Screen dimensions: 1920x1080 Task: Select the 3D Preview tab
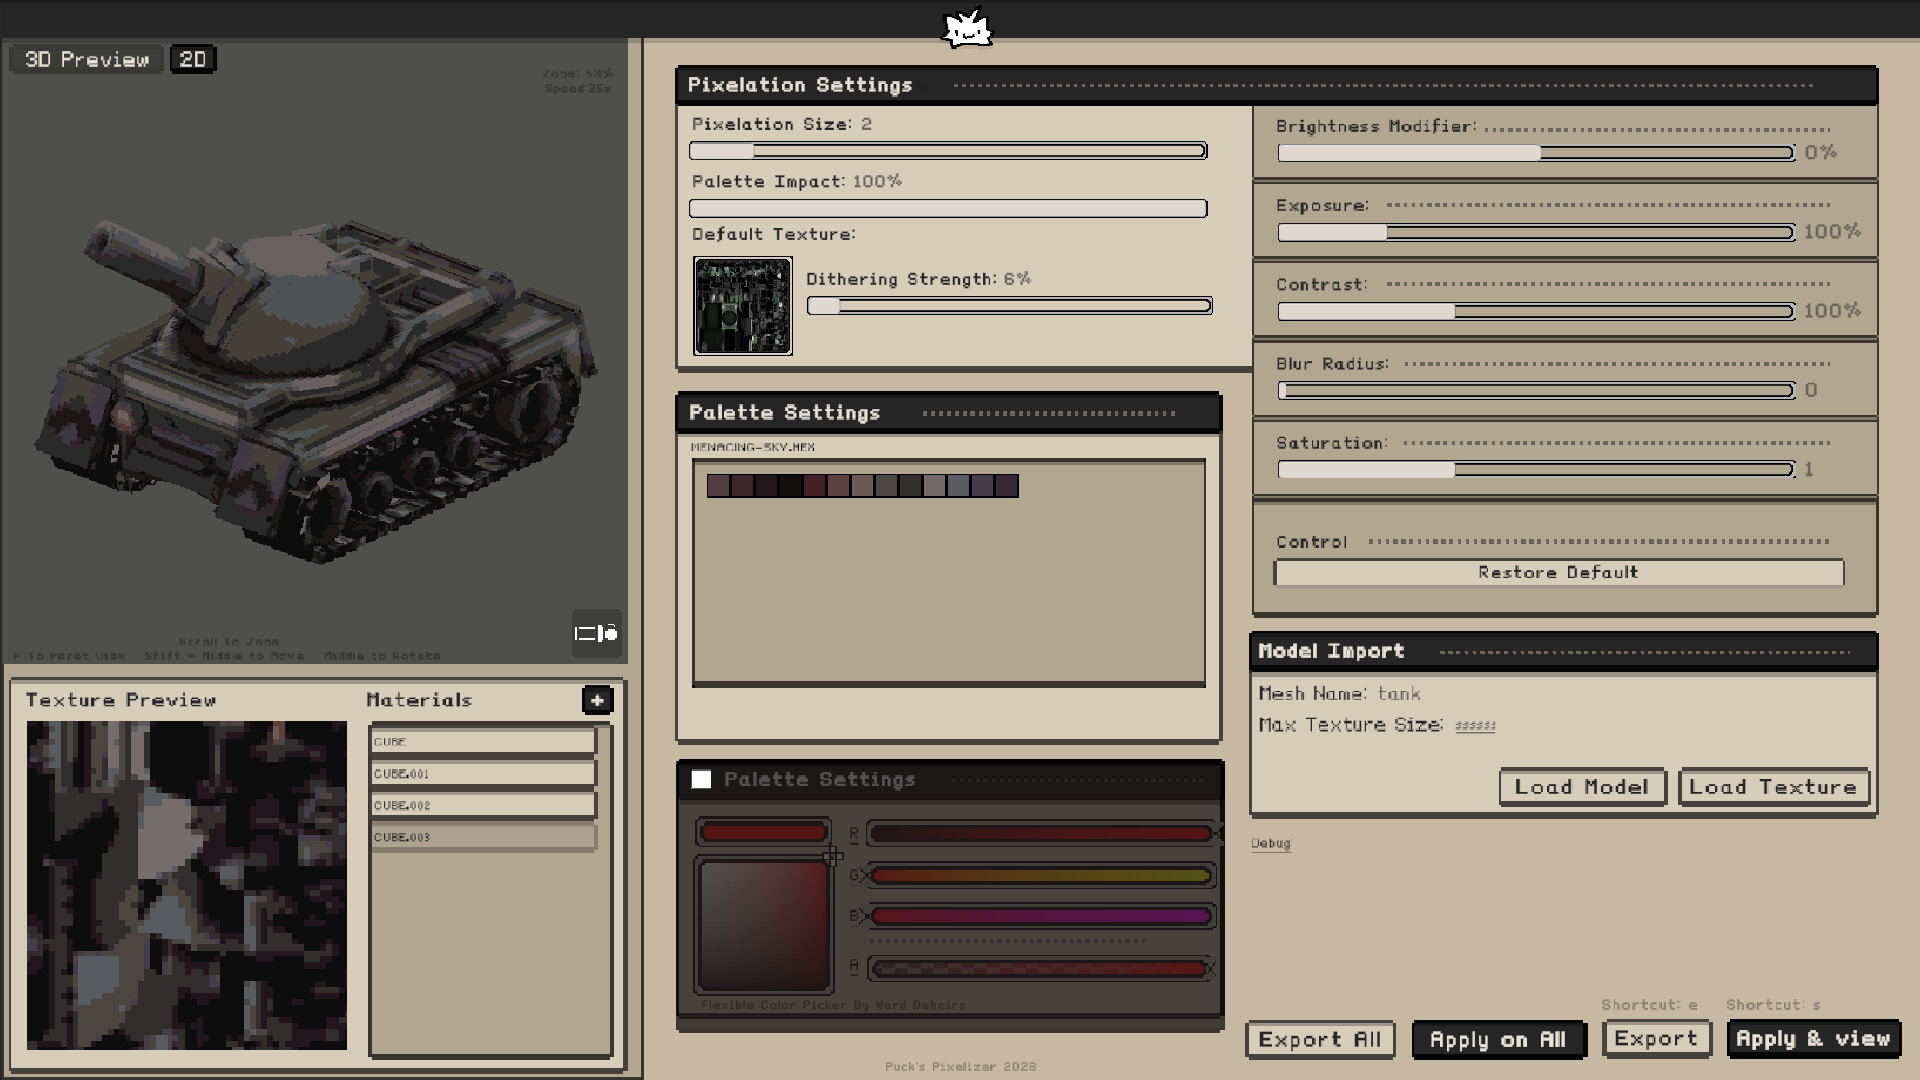pyautogui.click(x=86, y=59)
